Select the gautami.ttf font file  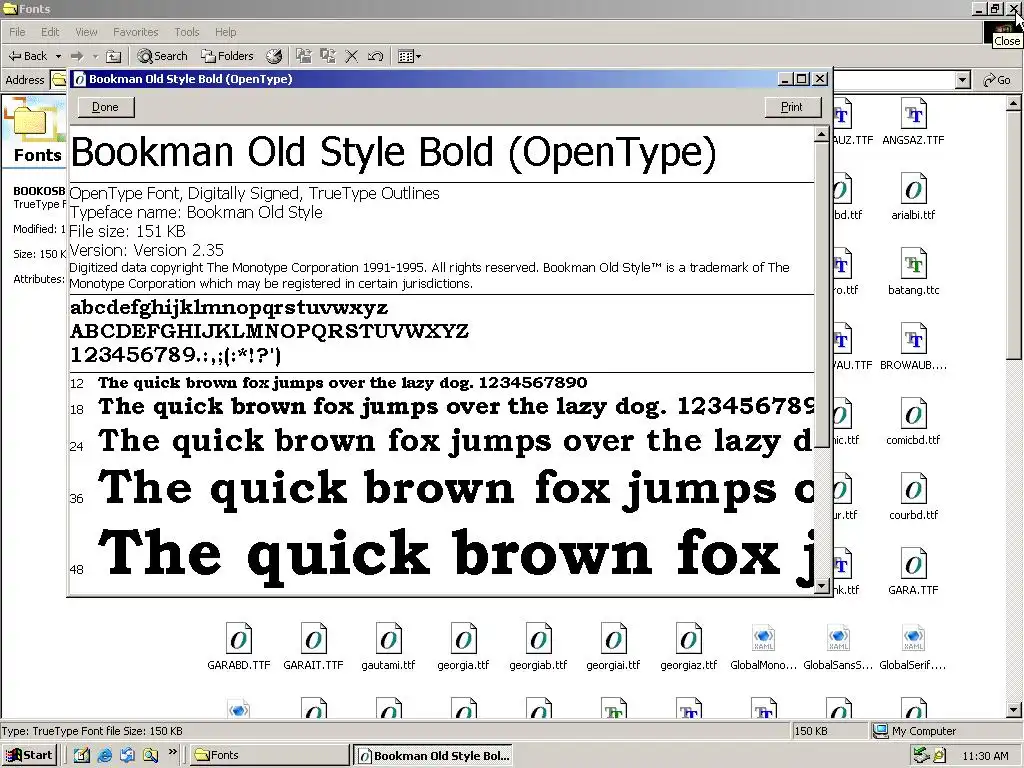[389, 647]
